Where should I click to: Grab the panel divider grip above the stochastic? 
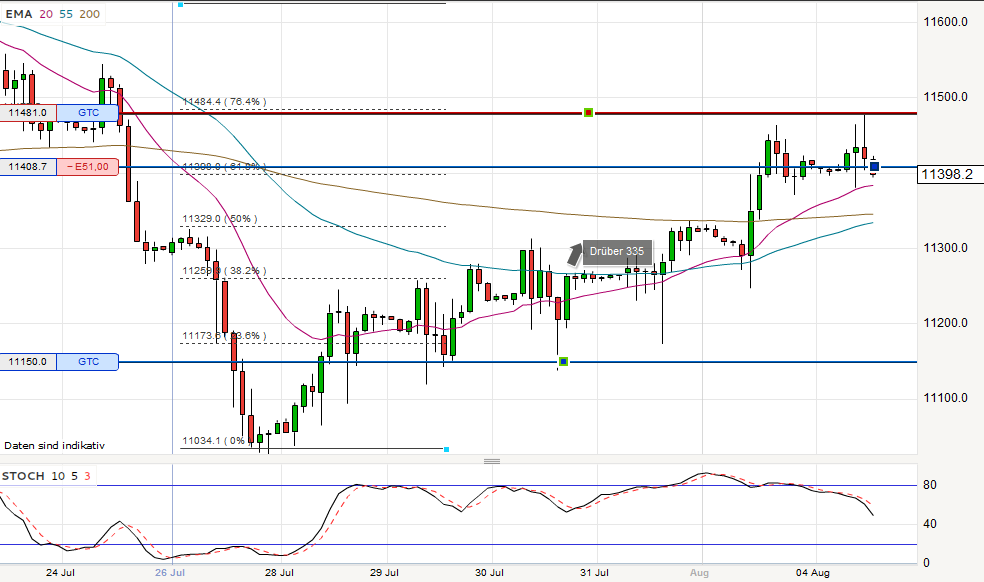tap(491, 461)
